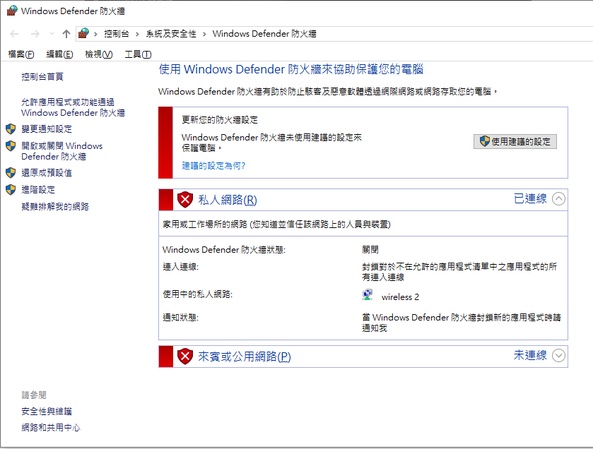Click red shield icon beside 來賓或公用網路
Viewport: 593px width, 449px height.
(x=185, y=356)
